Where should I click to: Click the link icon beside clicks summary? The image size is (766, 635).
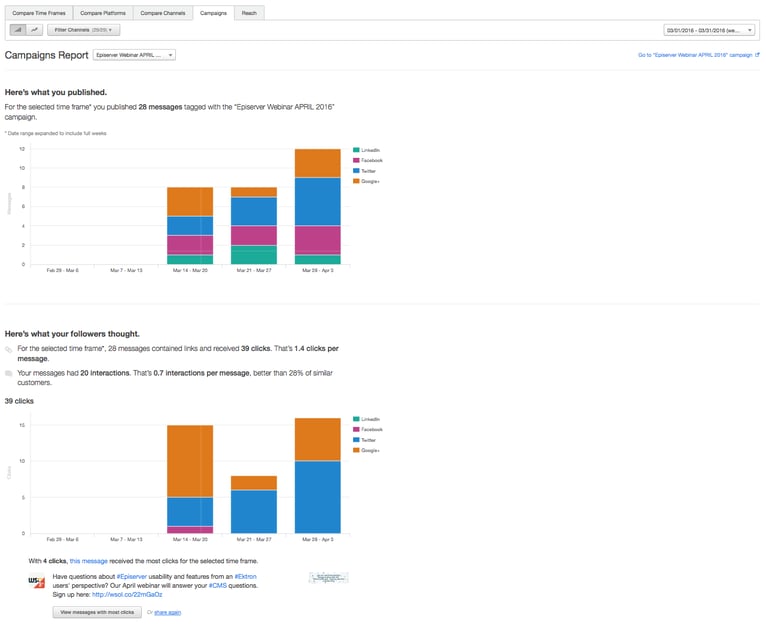tap(8, 349)
